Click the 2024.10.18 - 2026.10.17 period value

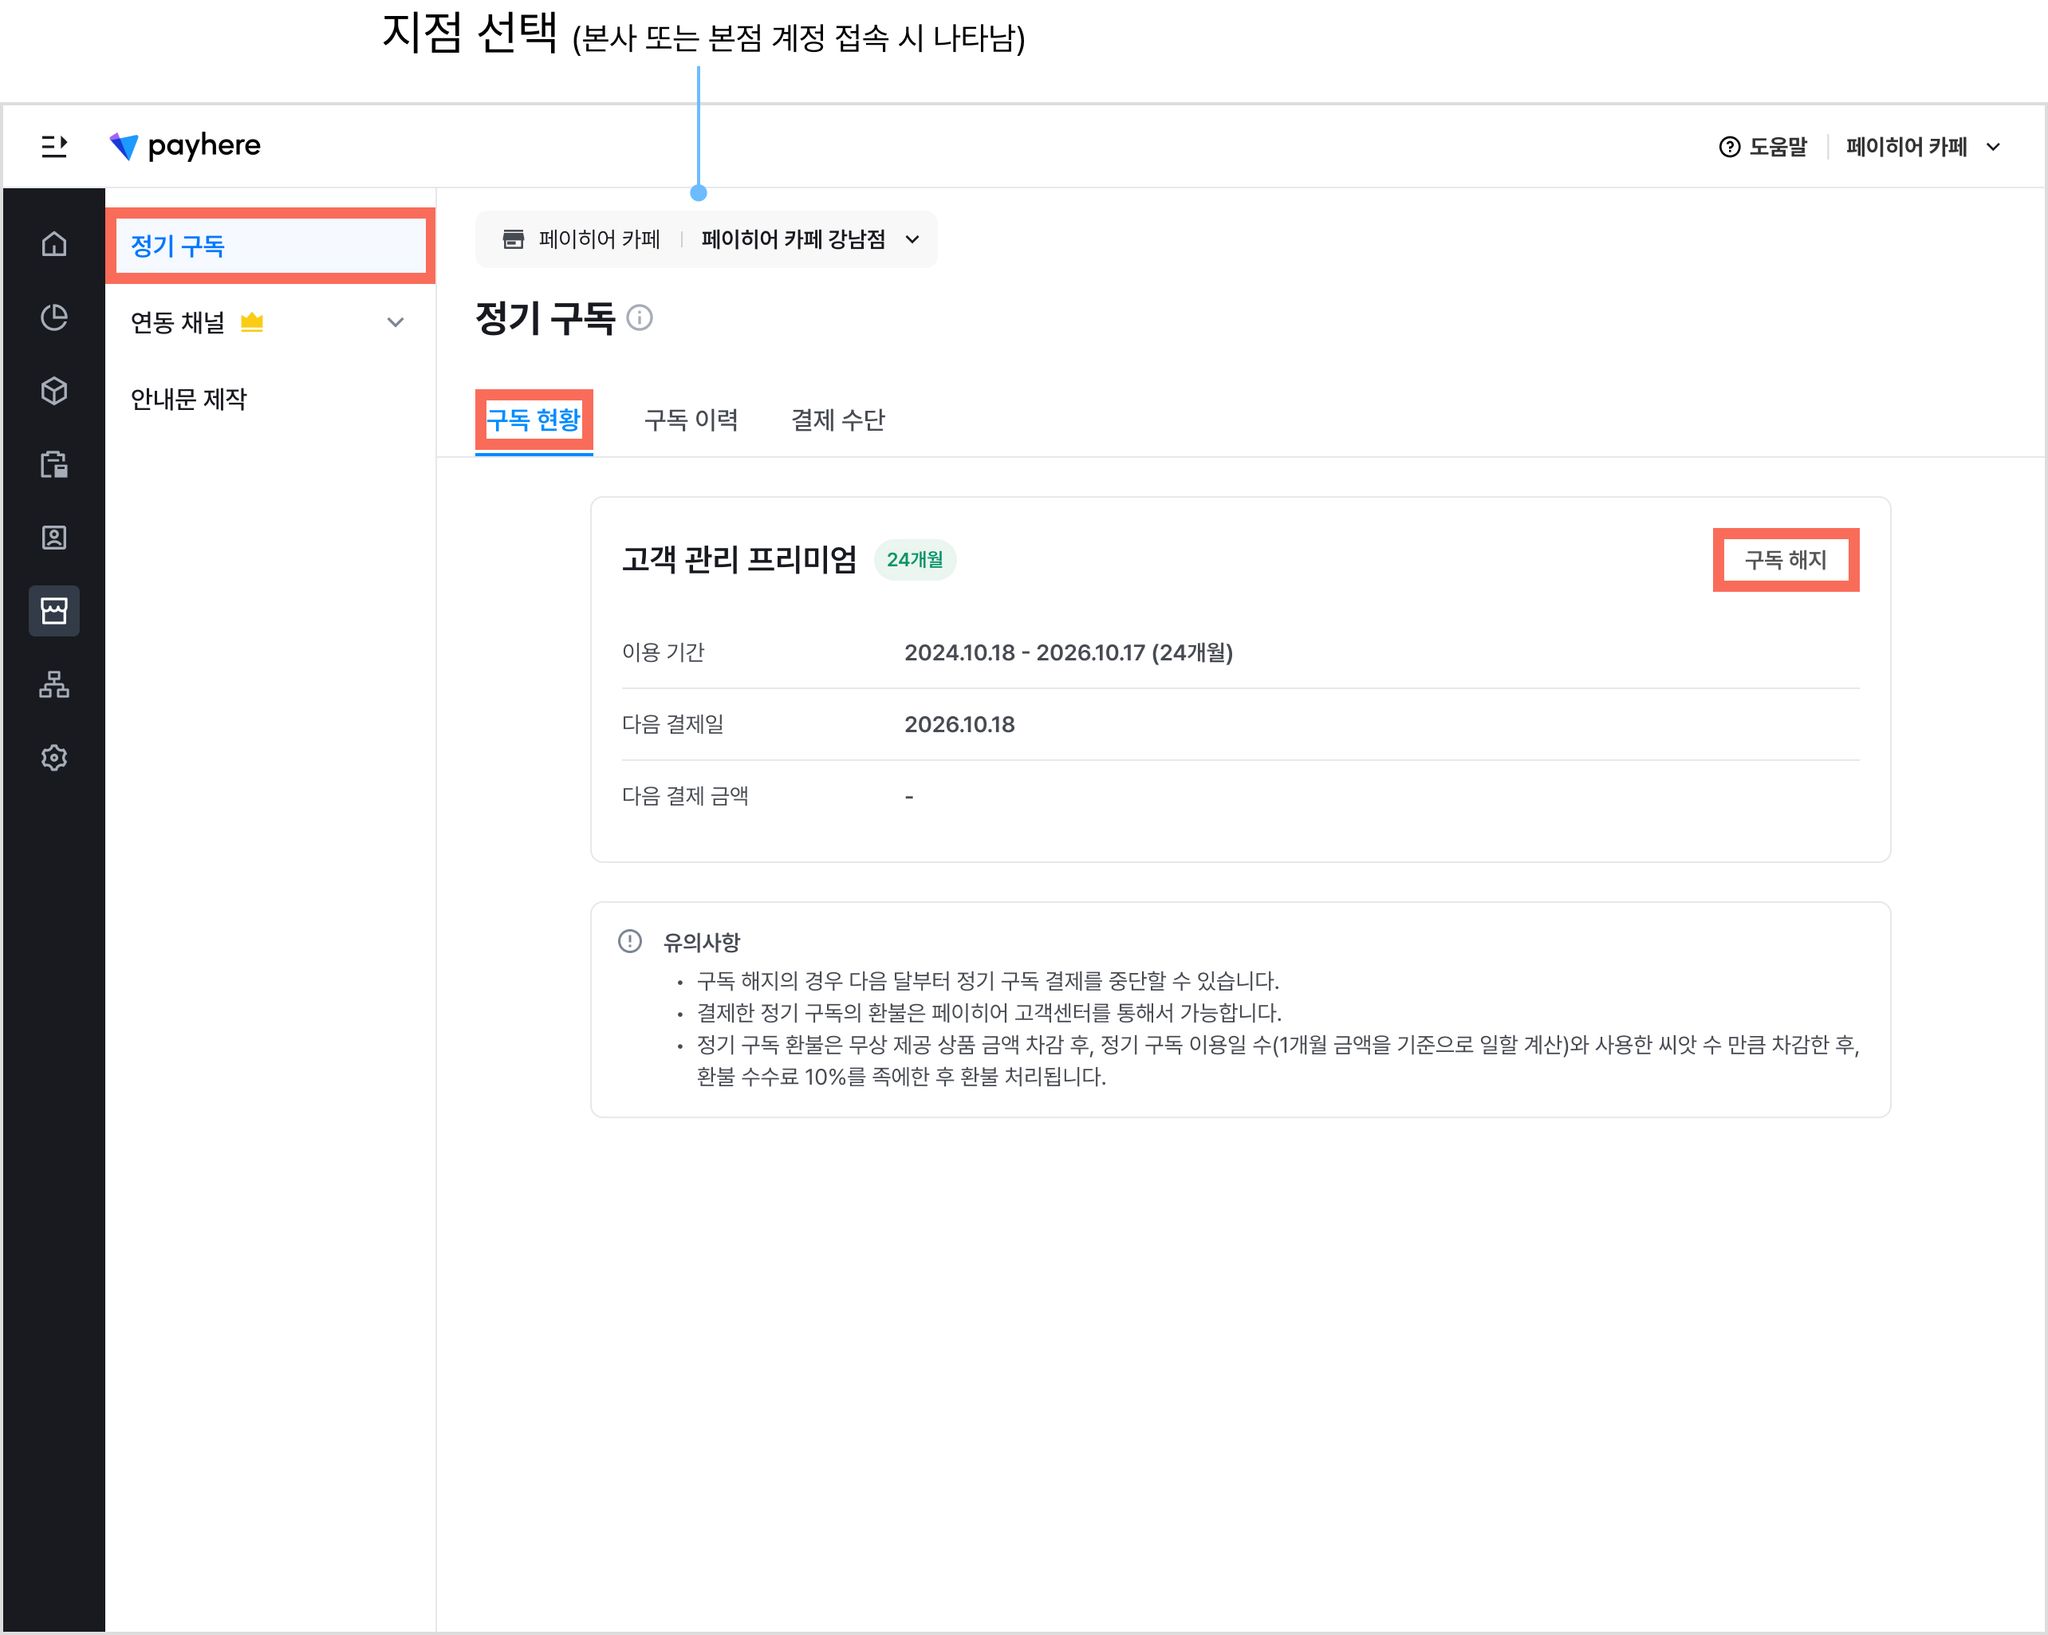[x=1068, y=653]
